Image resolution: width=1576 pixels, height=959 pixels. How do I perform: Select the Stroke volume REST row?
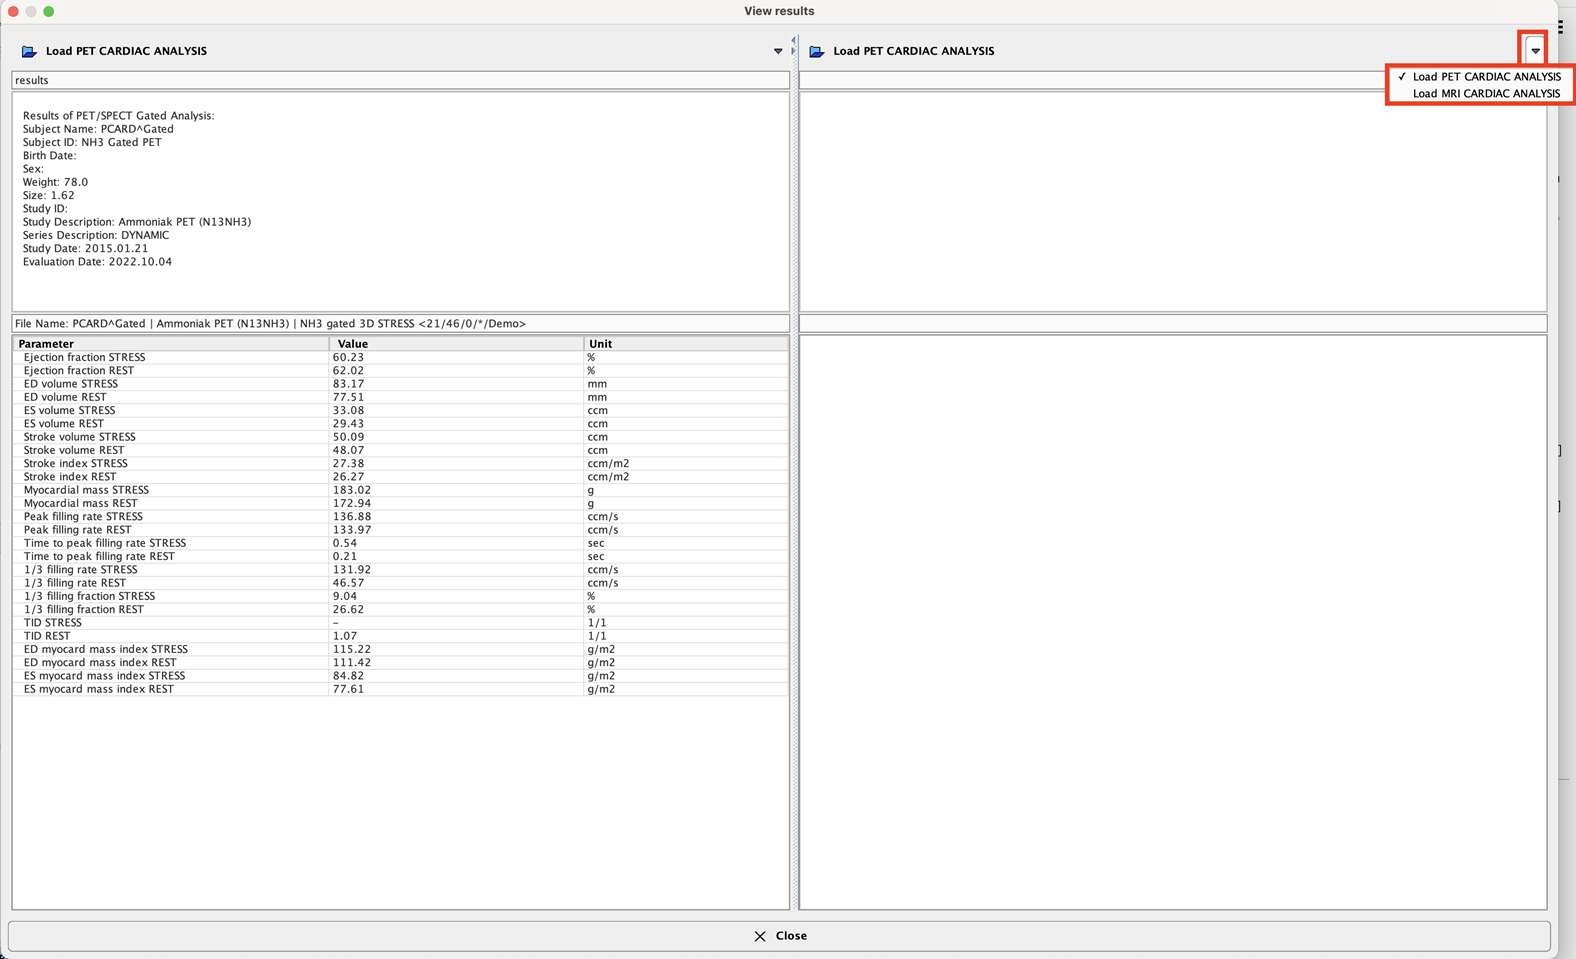click(x=400, y=450)
